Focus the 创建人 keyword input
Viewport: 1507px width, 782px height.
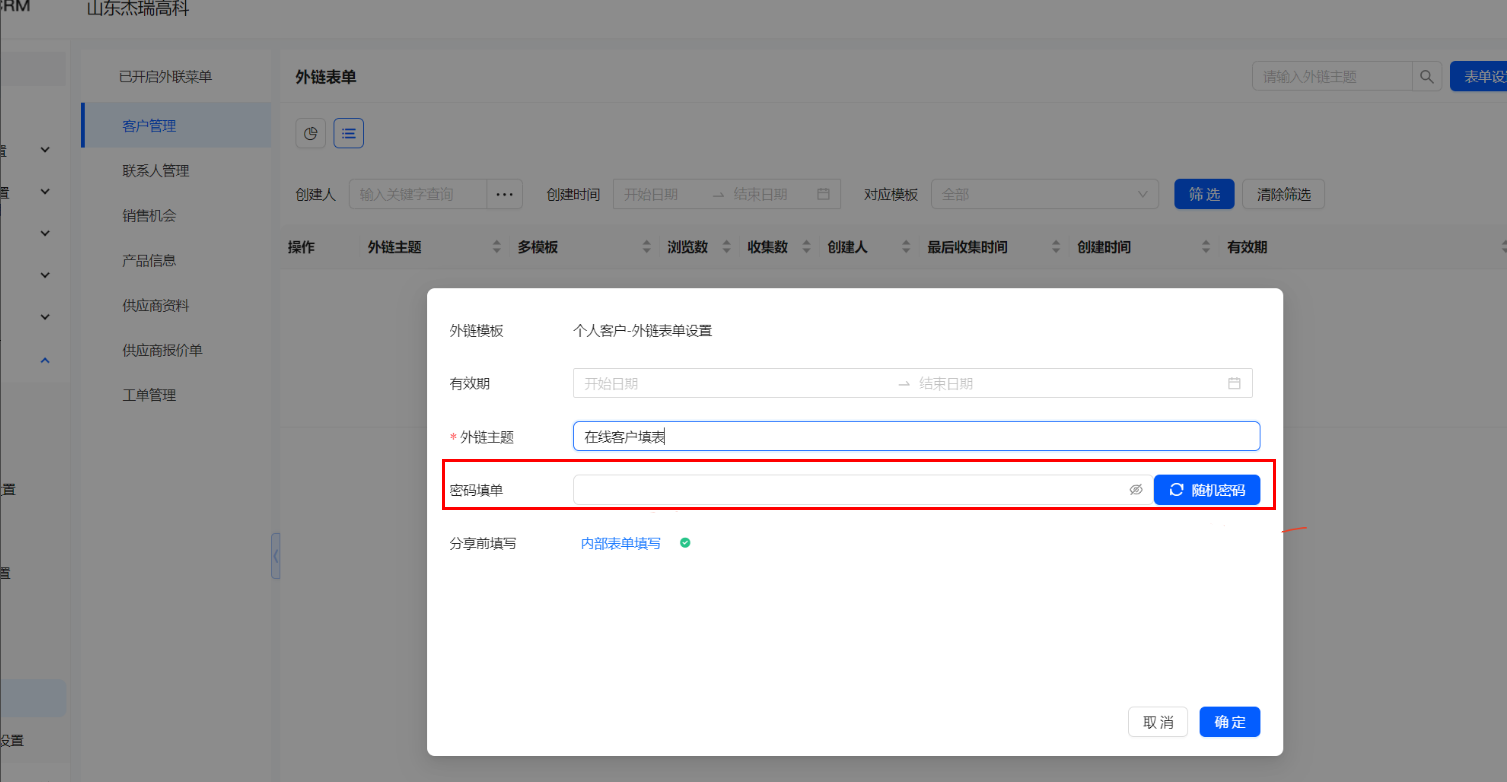click(418, 194)
